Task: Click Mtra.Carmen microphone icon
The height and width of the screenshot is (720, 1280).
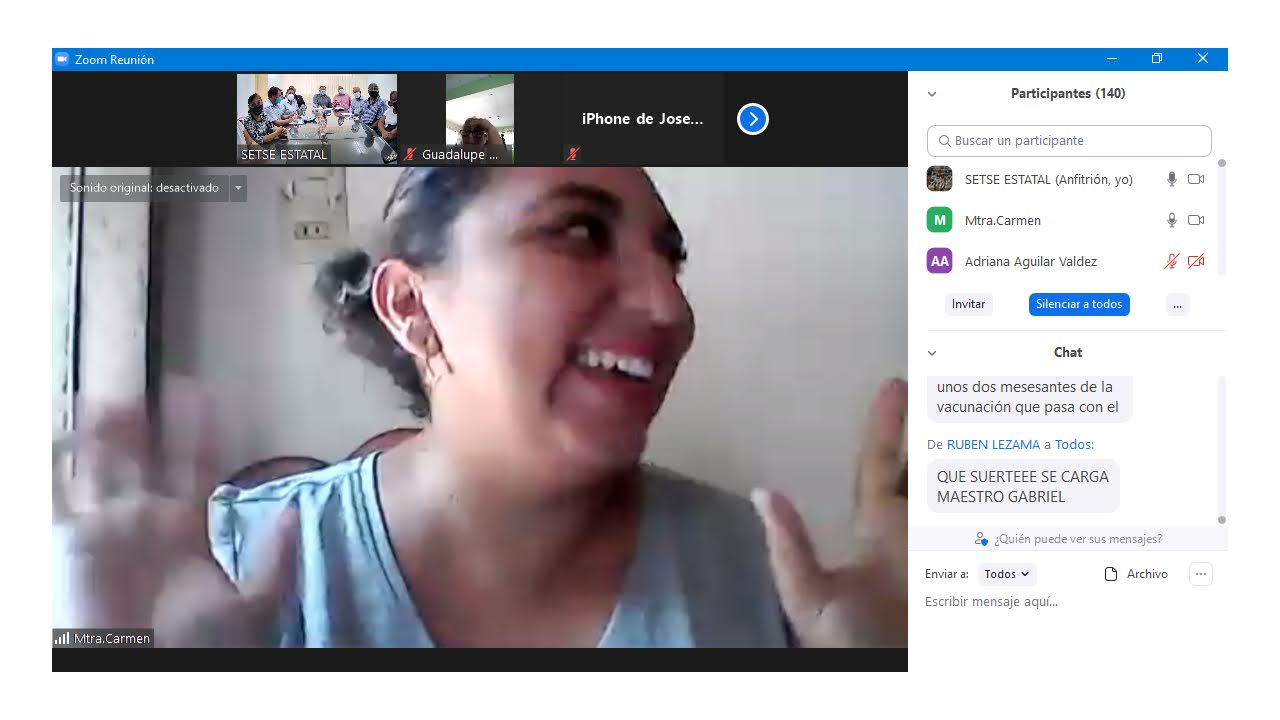Action: point(1172,220)
